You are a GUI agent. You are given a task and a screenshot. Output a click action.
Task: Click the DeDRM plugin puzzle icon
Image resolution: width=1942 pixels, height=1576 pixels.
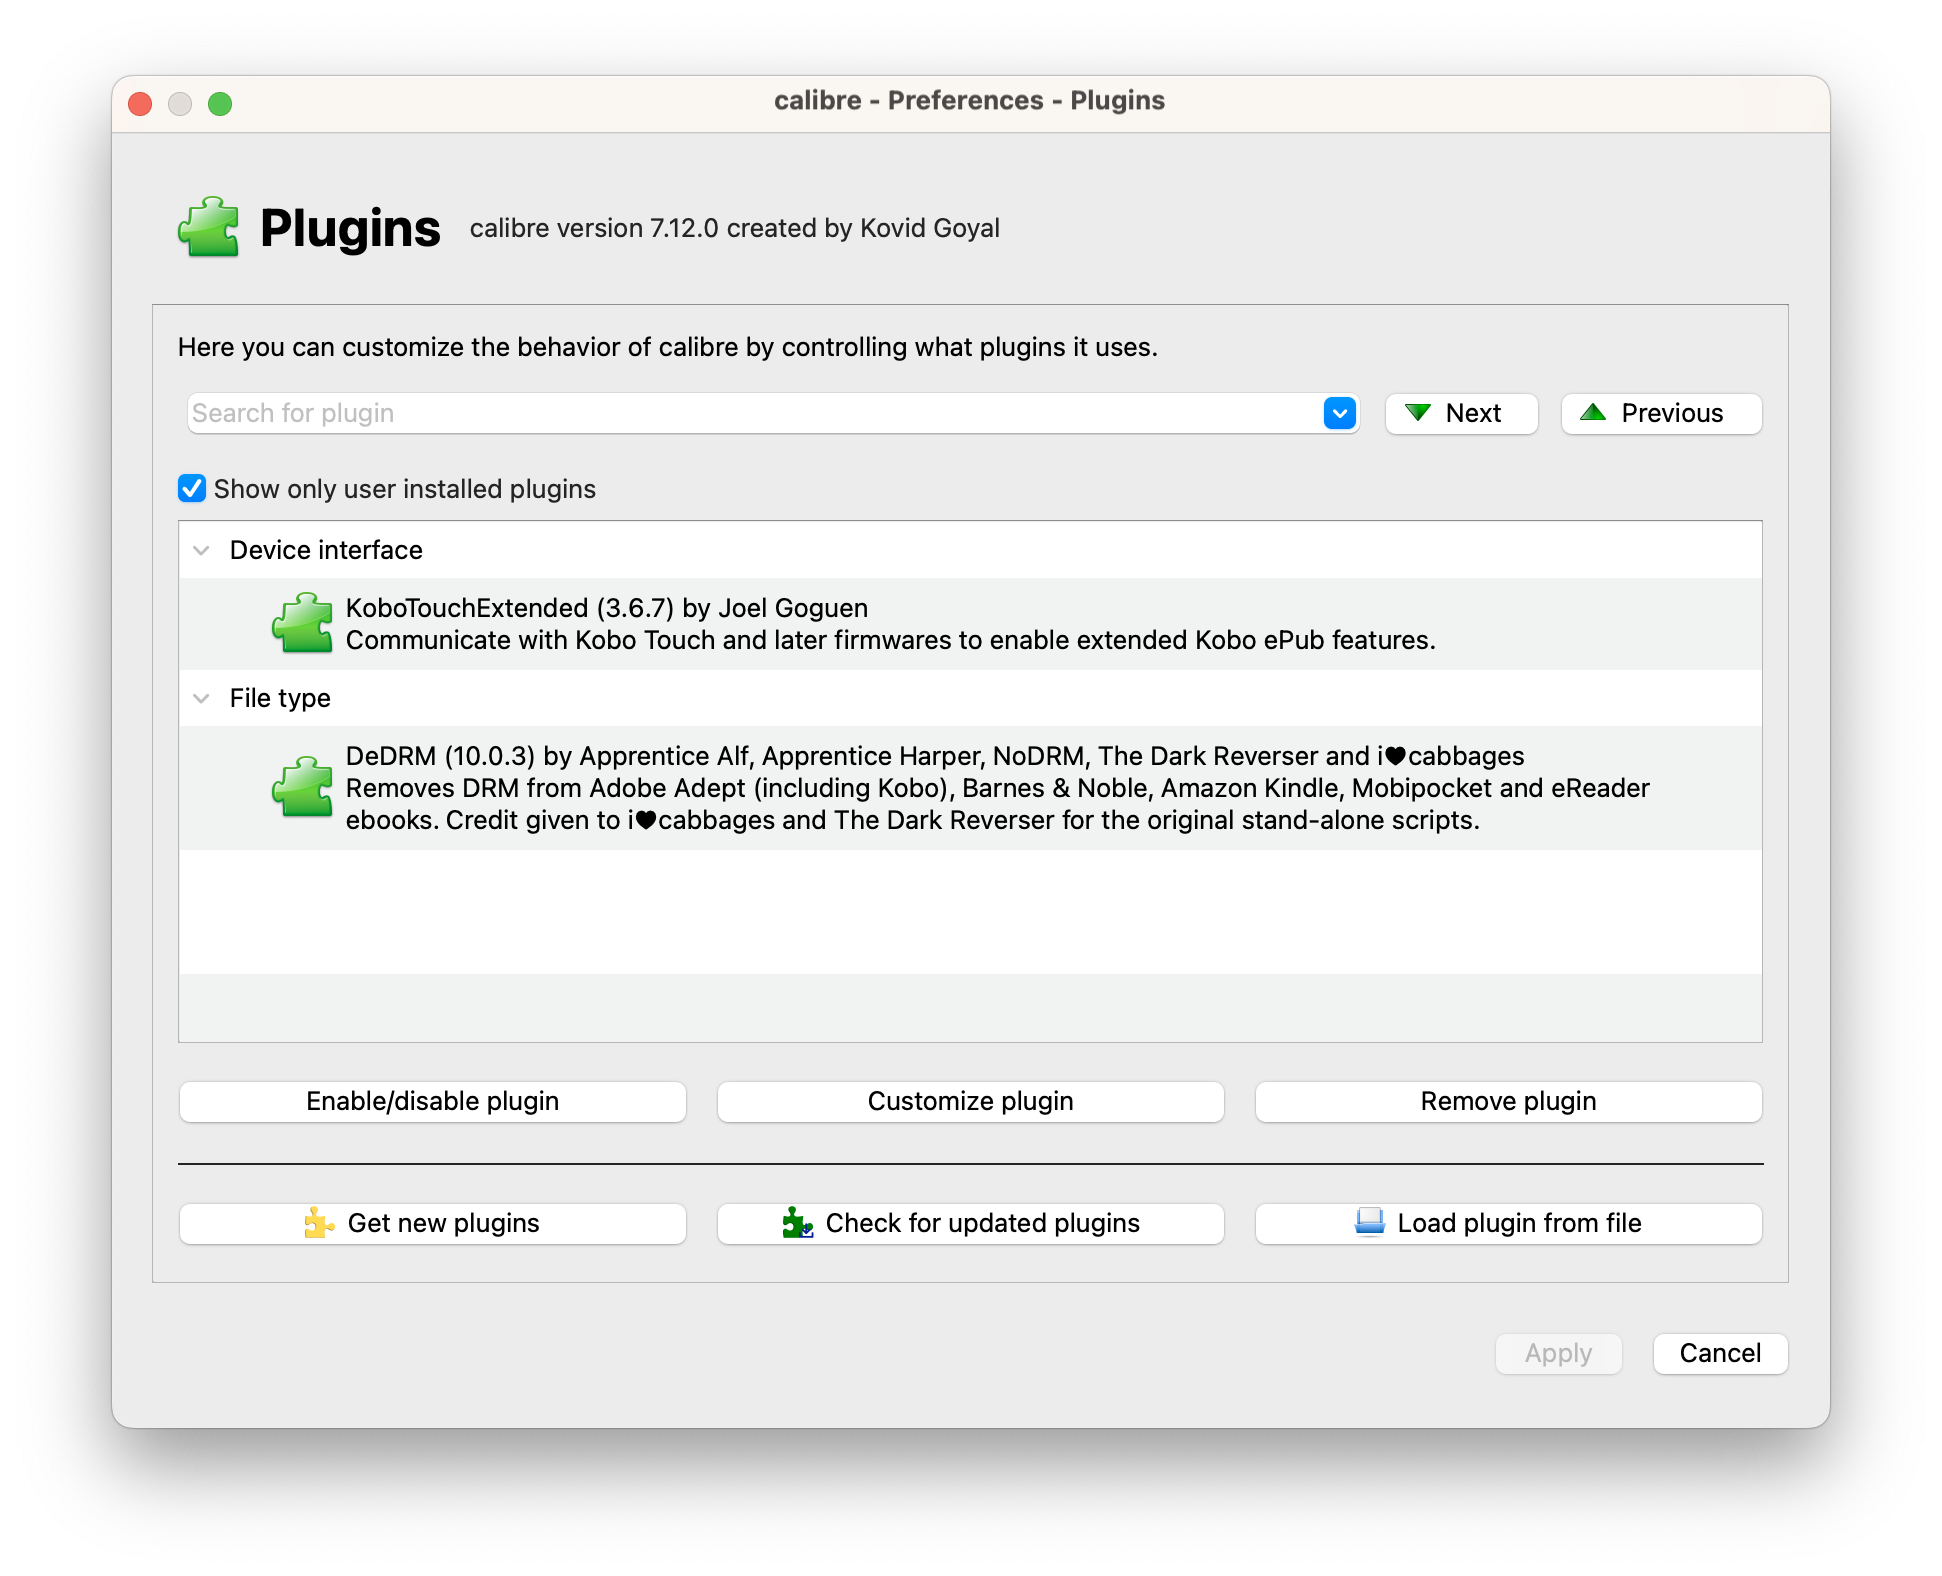point(302,787)
